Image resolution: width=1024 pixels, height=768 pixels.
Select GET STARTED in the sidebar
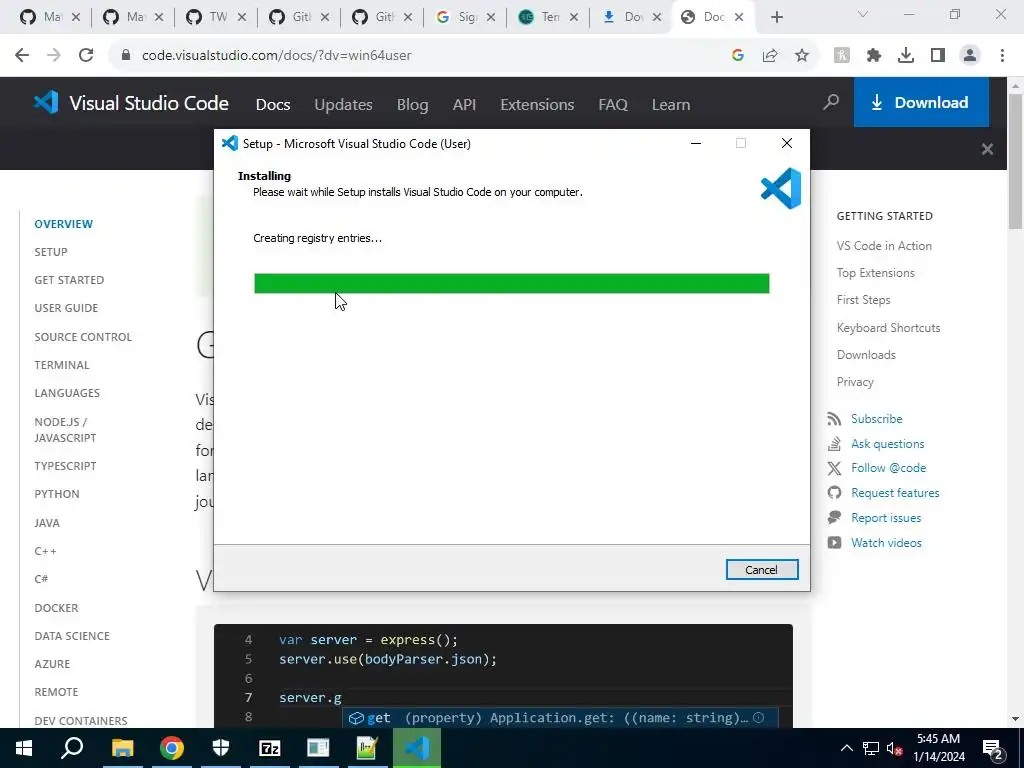click(69, 280)
